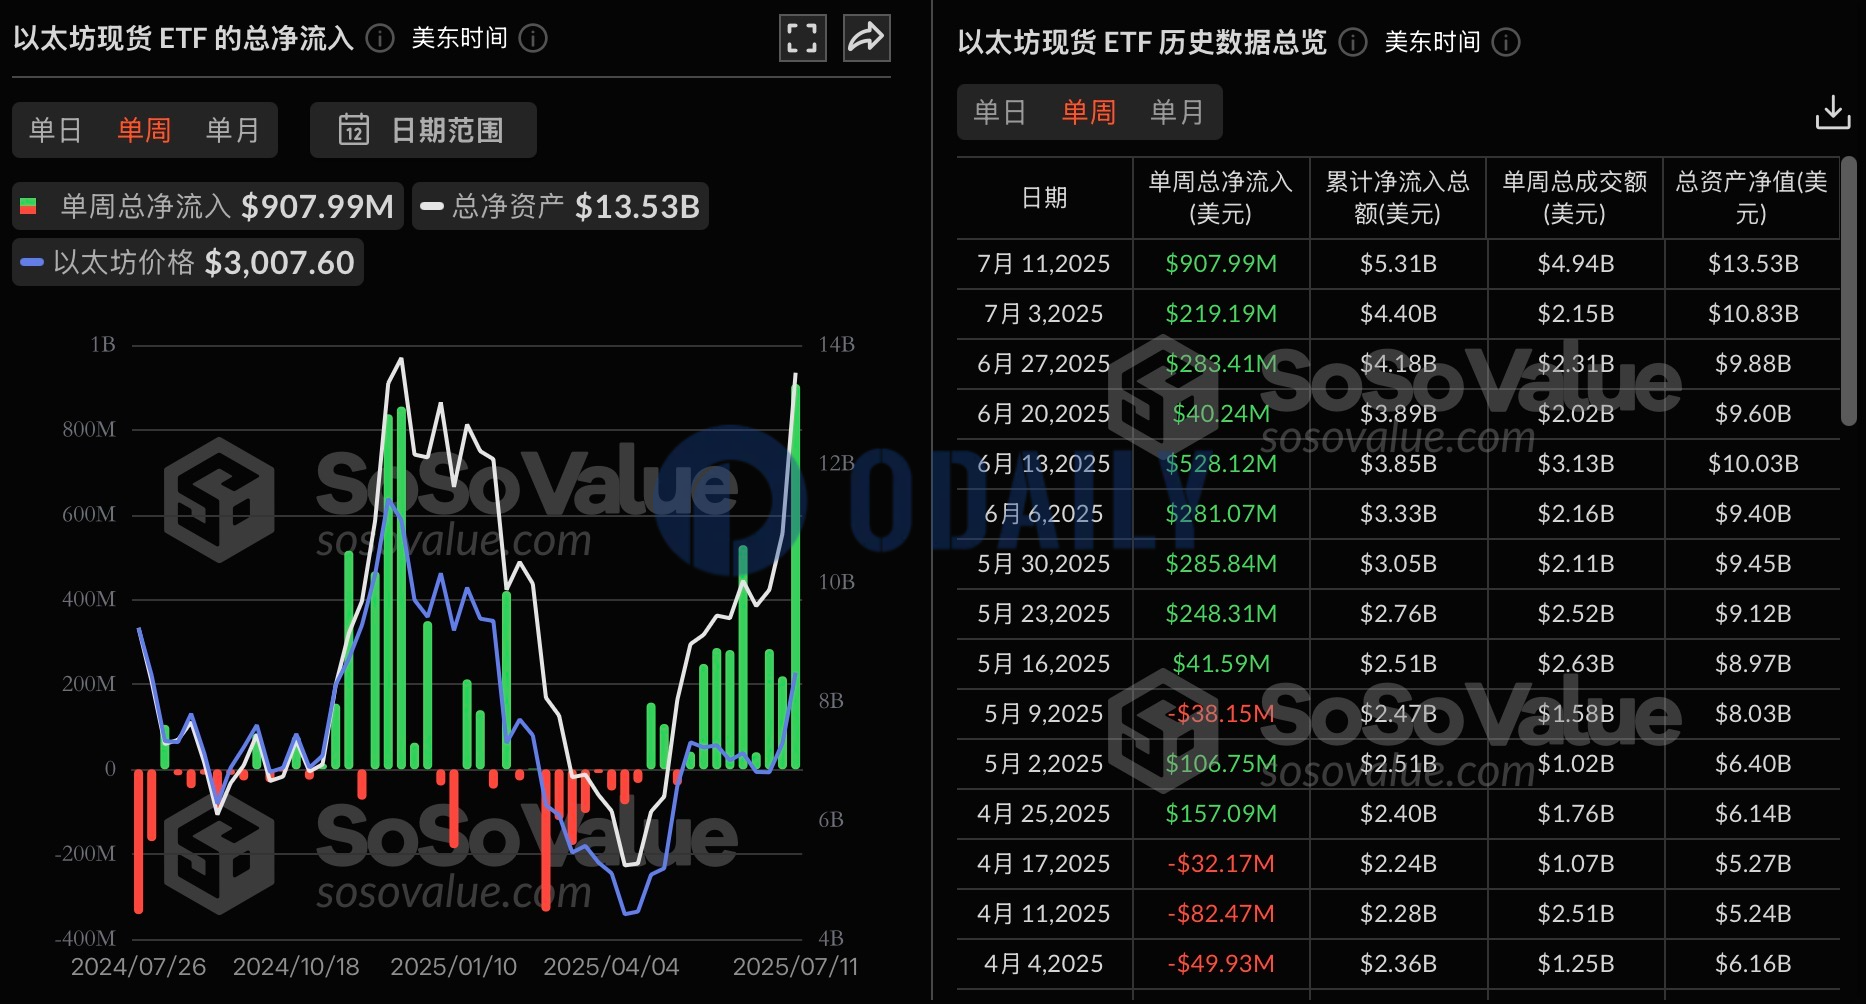Screen dimensions: 1866x1004
Task: Select 单月 tab in history table panel
Action: point(1177,112)
